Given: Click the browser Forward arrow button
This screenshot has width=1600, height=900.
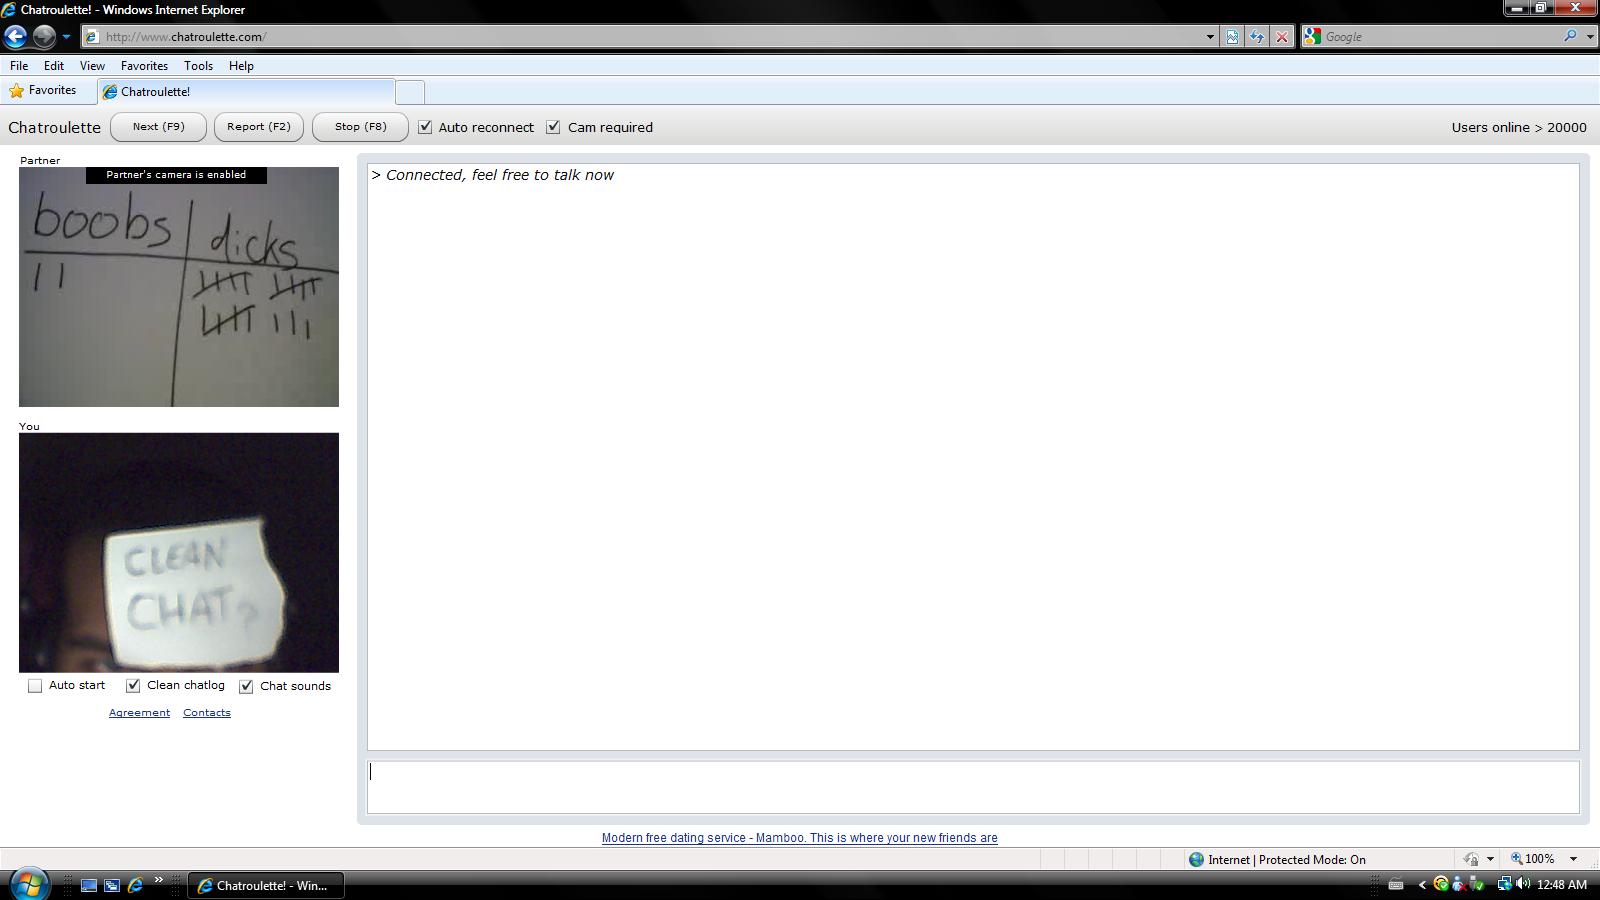Looking at the screenshot, I should click(x=44, y=37).
